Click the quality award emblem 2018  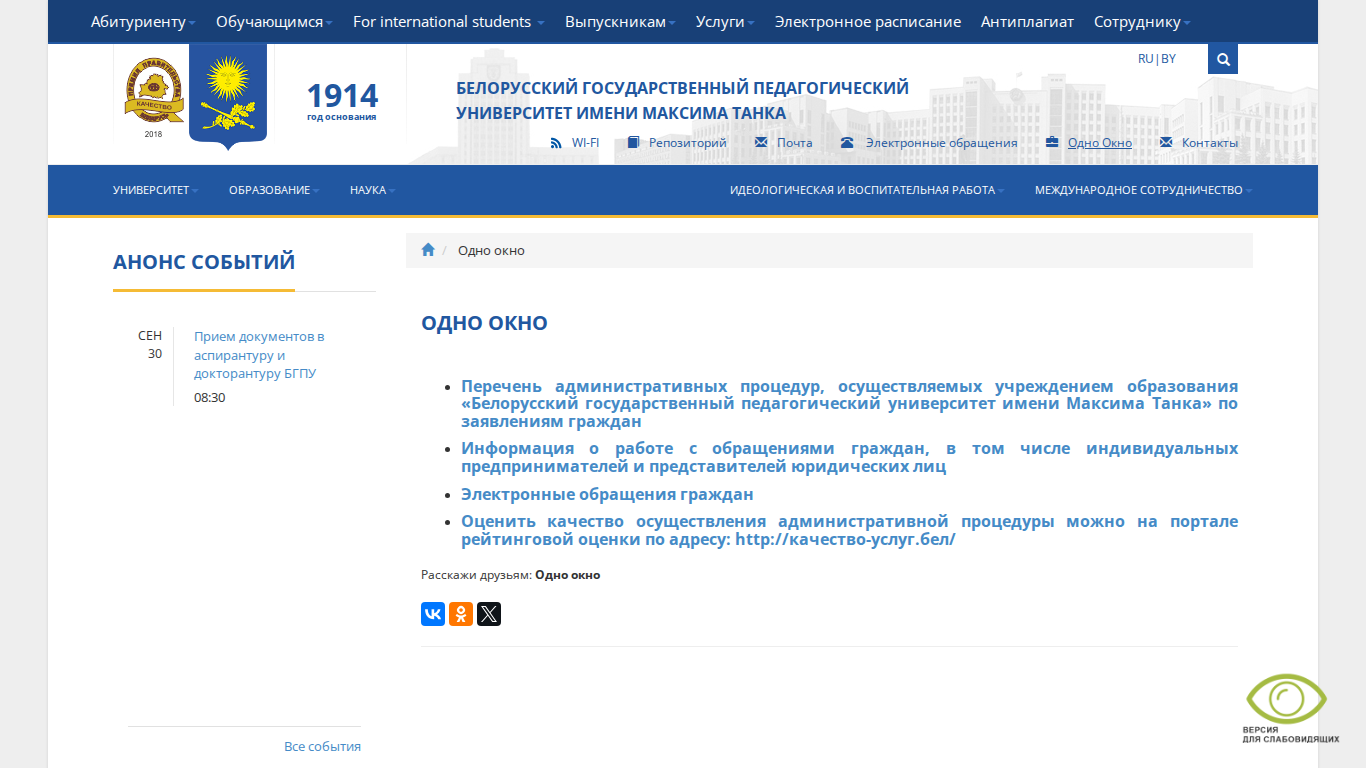pyautogui.click(x=153, y=95)
